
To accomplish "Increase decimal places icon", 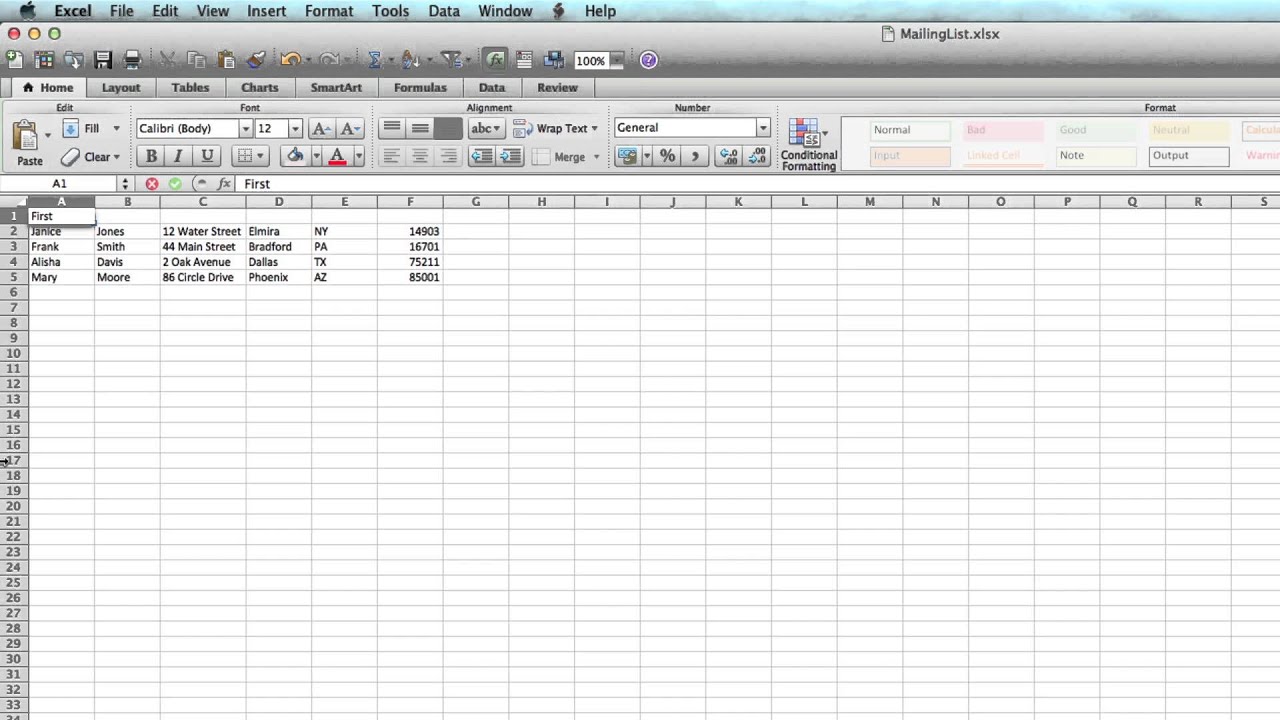I will click(x=729, y=156).
